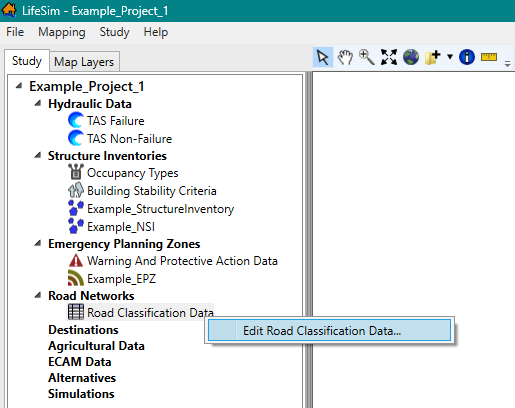Click the red warning triangle icon

[76, 261]
